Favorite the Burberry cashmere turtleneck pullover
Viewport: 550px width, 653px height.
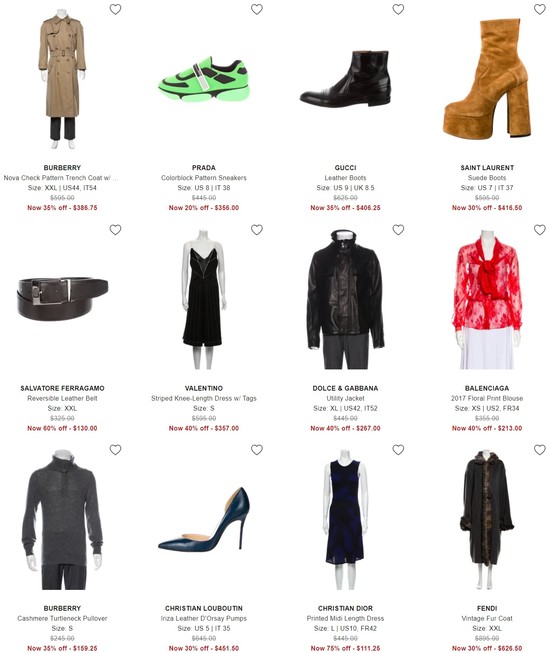[x=115, y=450]
